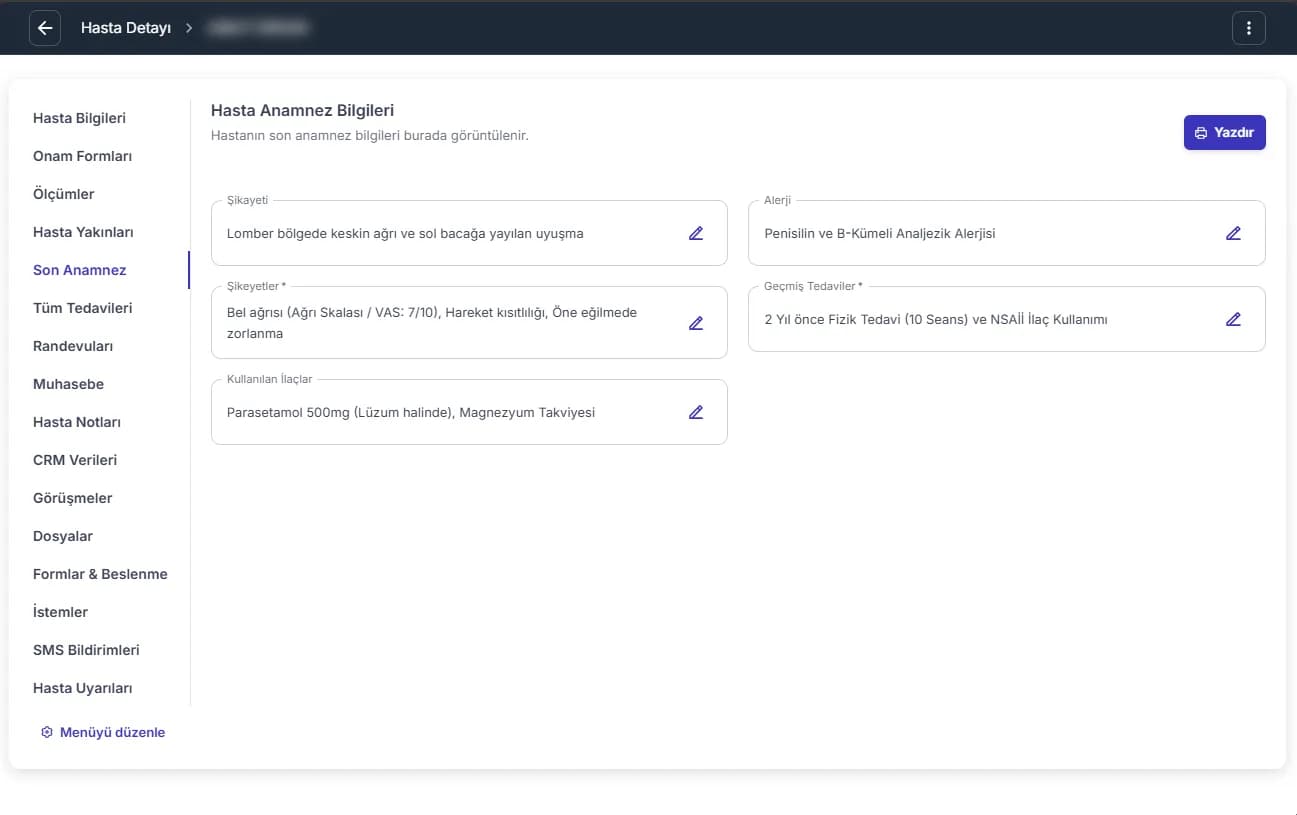Screen dimensions: 1297x815
Task: Open Onam Formları section
Action: pos(82,156)
